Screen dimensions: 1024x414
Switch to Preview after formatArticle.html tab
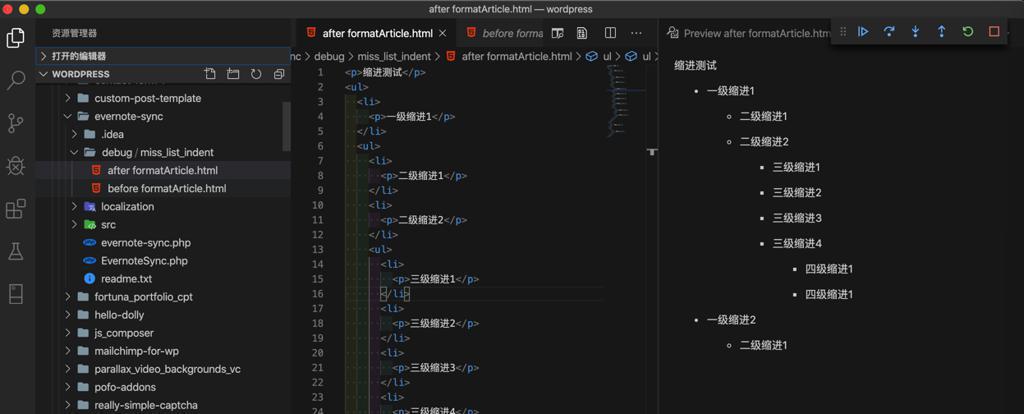click(748, 33)
